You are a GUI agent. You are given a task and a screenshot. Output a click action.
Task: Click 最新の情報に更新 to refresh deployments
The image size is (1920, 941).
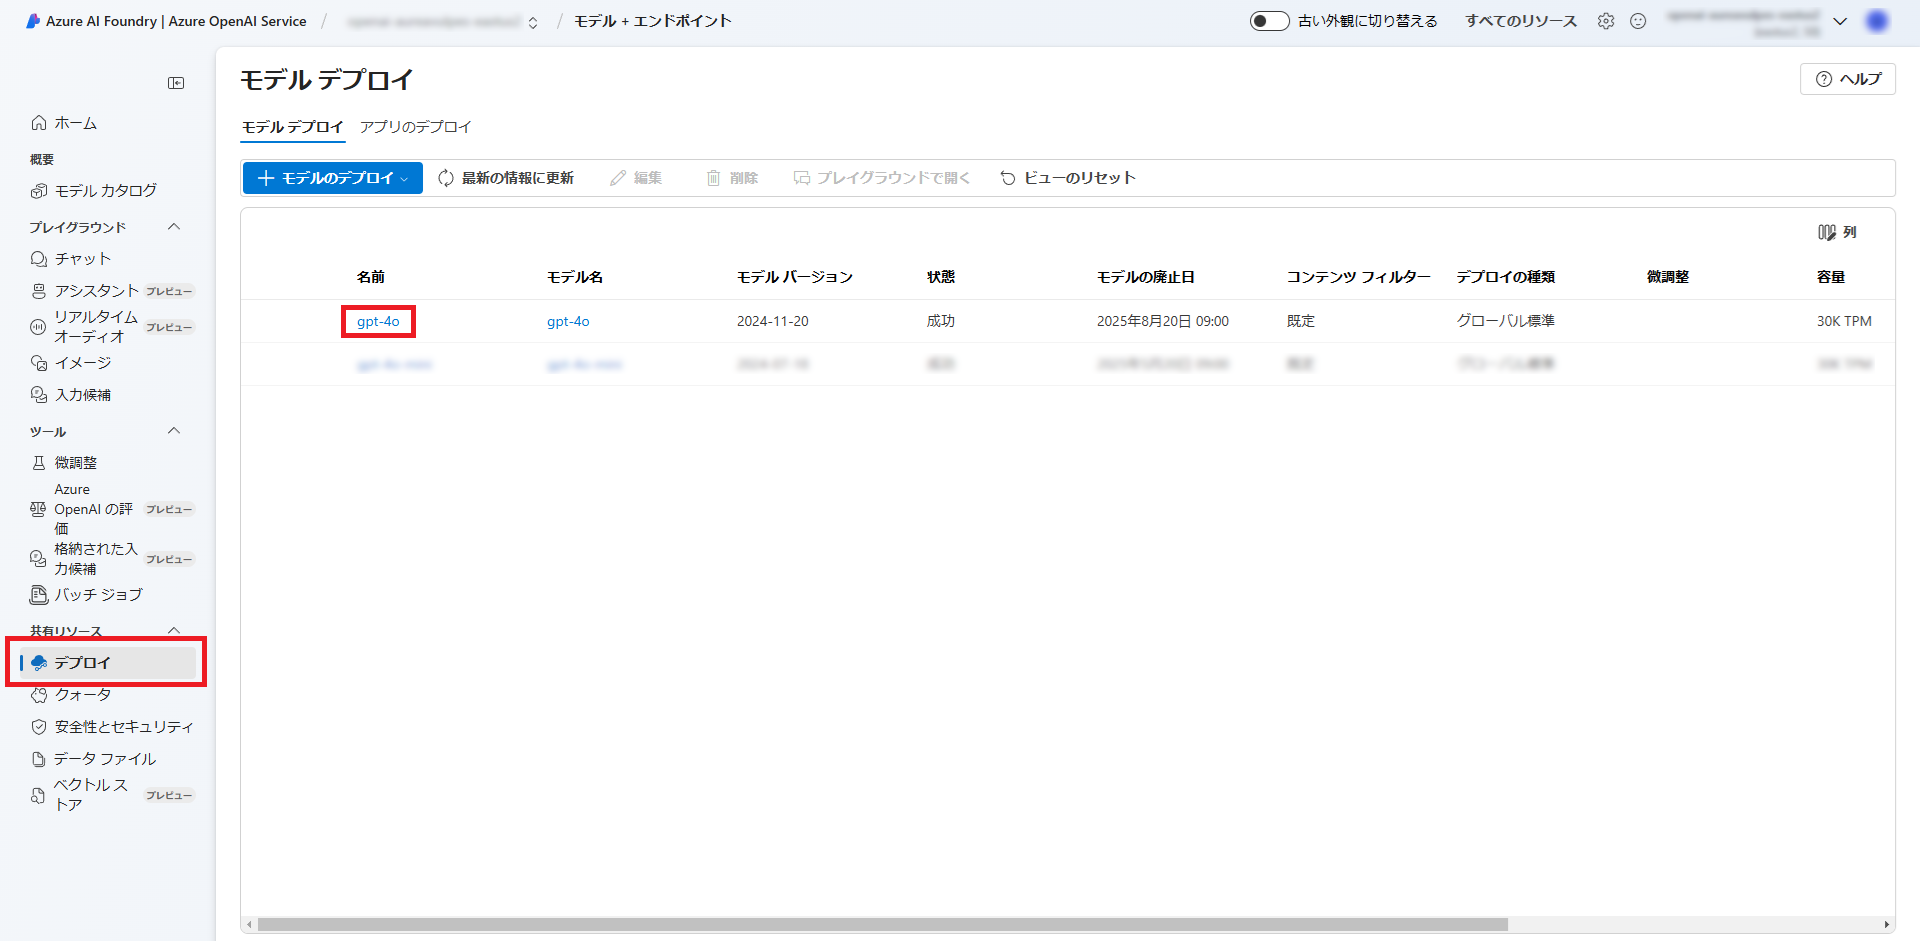pos(507,177)
